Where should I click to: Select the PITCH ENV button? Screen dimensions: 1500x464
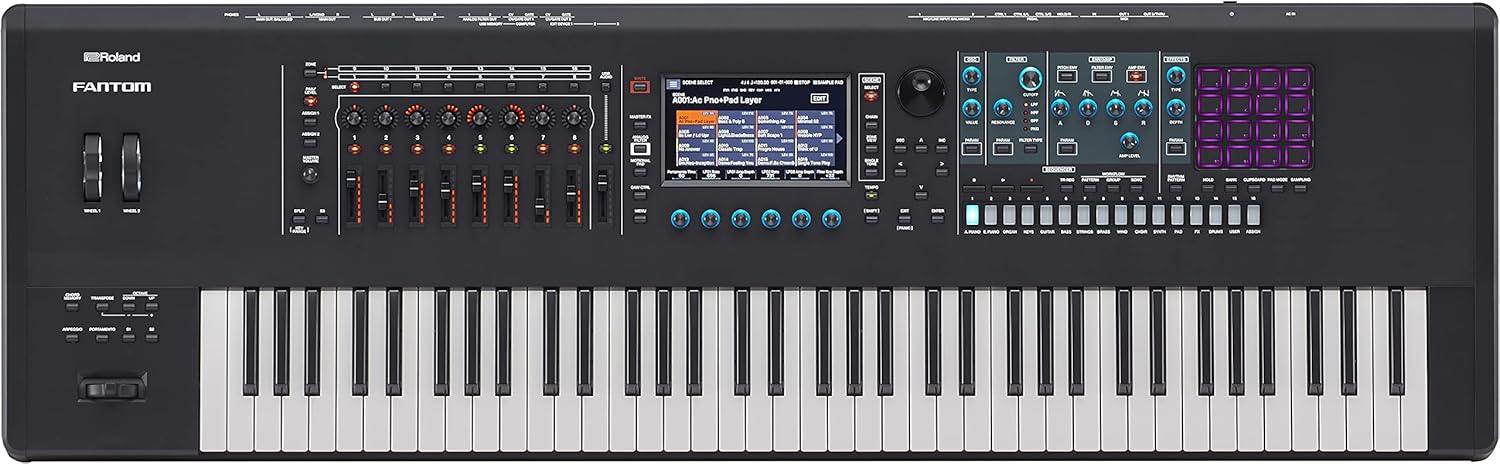point(1065,76)
